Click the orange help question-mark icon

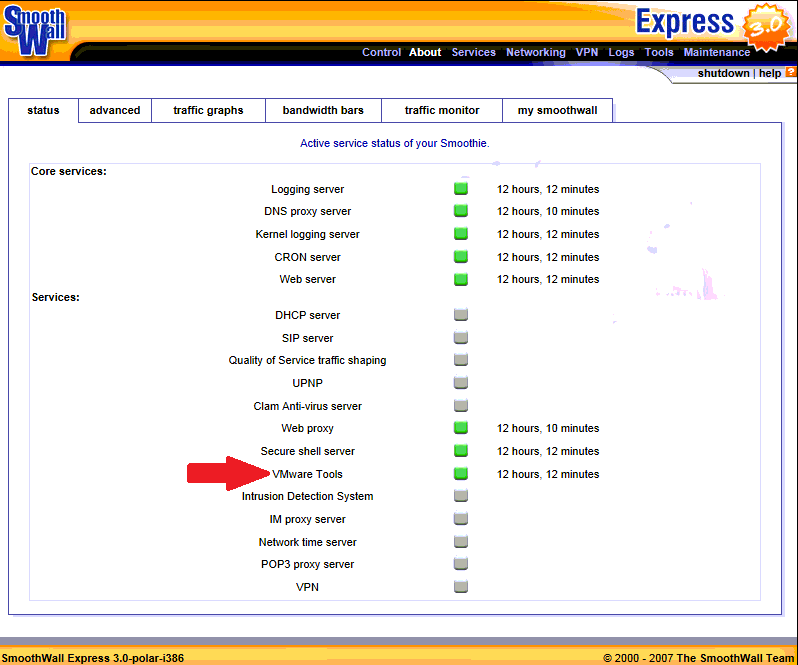(x=790, y=72)
